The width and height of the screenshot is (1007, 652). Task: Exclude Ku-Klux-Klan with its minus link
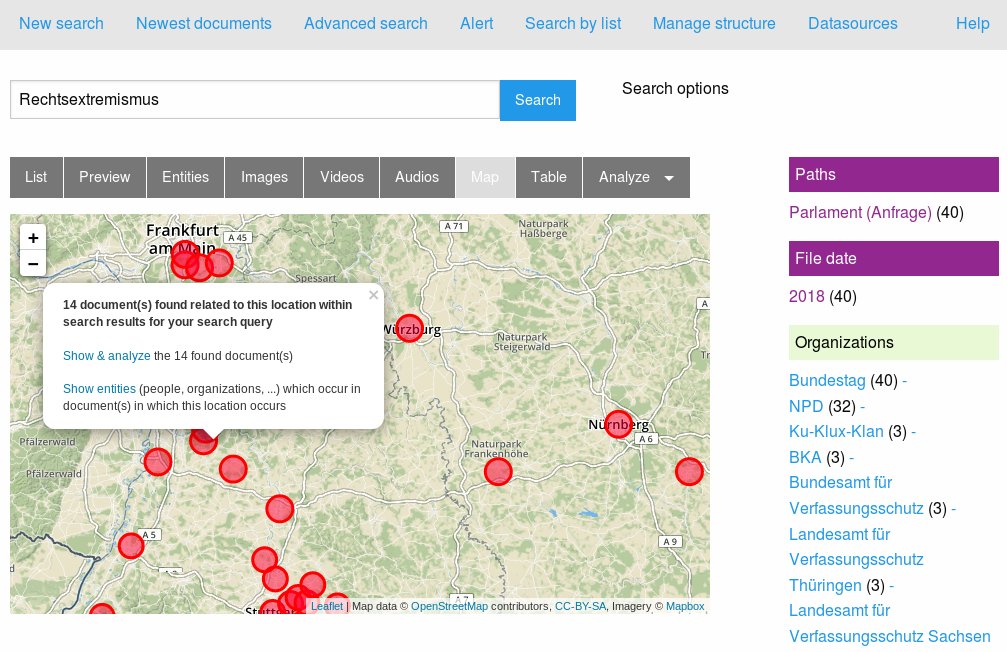[x=913, y=432]
